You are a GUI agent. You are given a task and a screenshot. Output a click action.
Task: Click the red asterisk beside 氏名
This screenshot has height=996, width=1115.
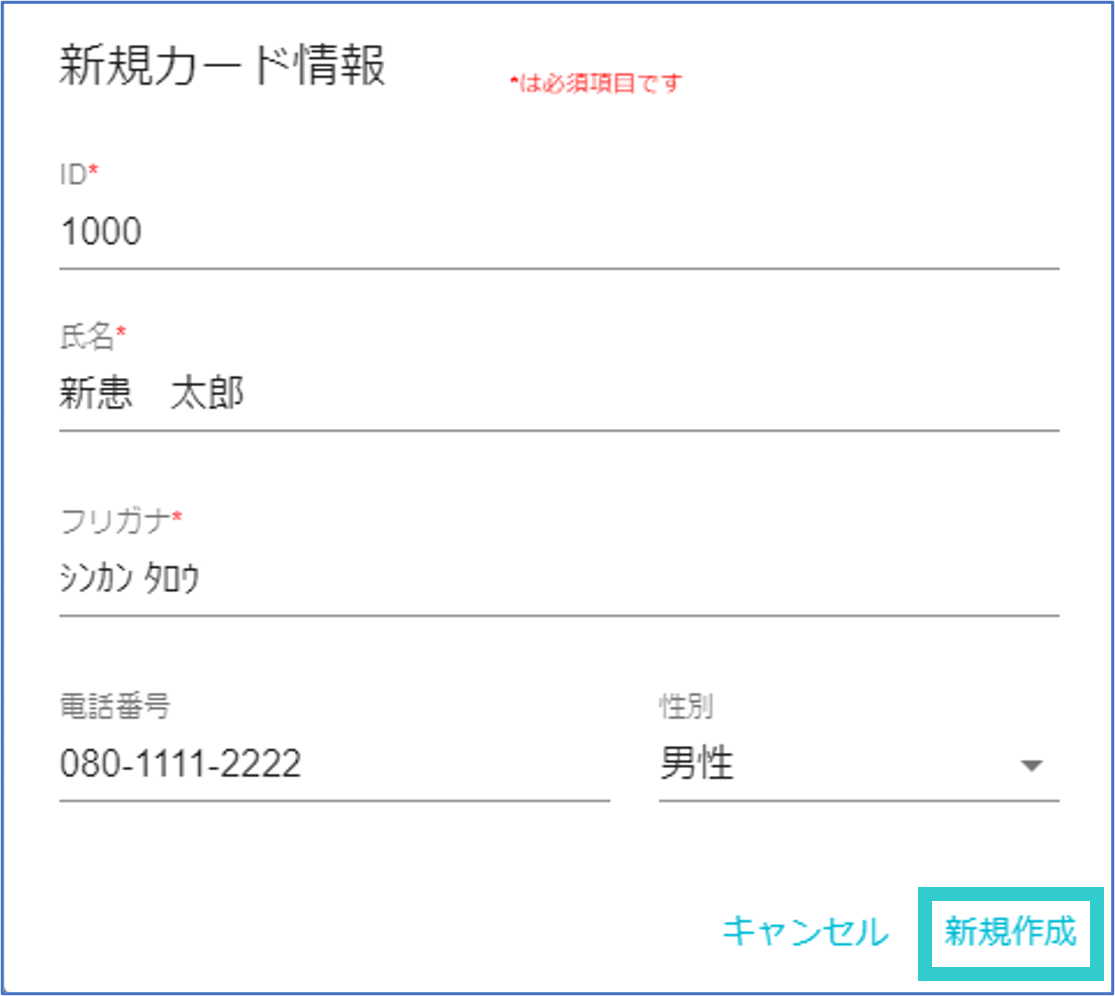tap(122, 336)
